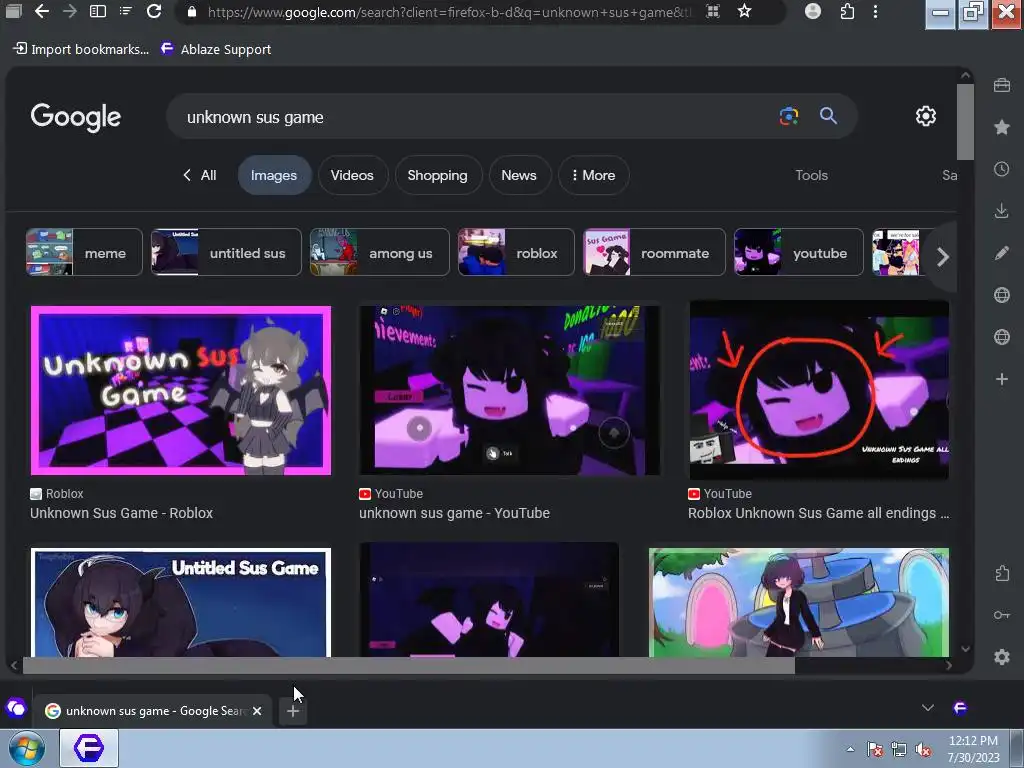The width and height of the screenshot is (1024, 768).
Task: Go back with the browser back arrow
Action: [42, 11]
